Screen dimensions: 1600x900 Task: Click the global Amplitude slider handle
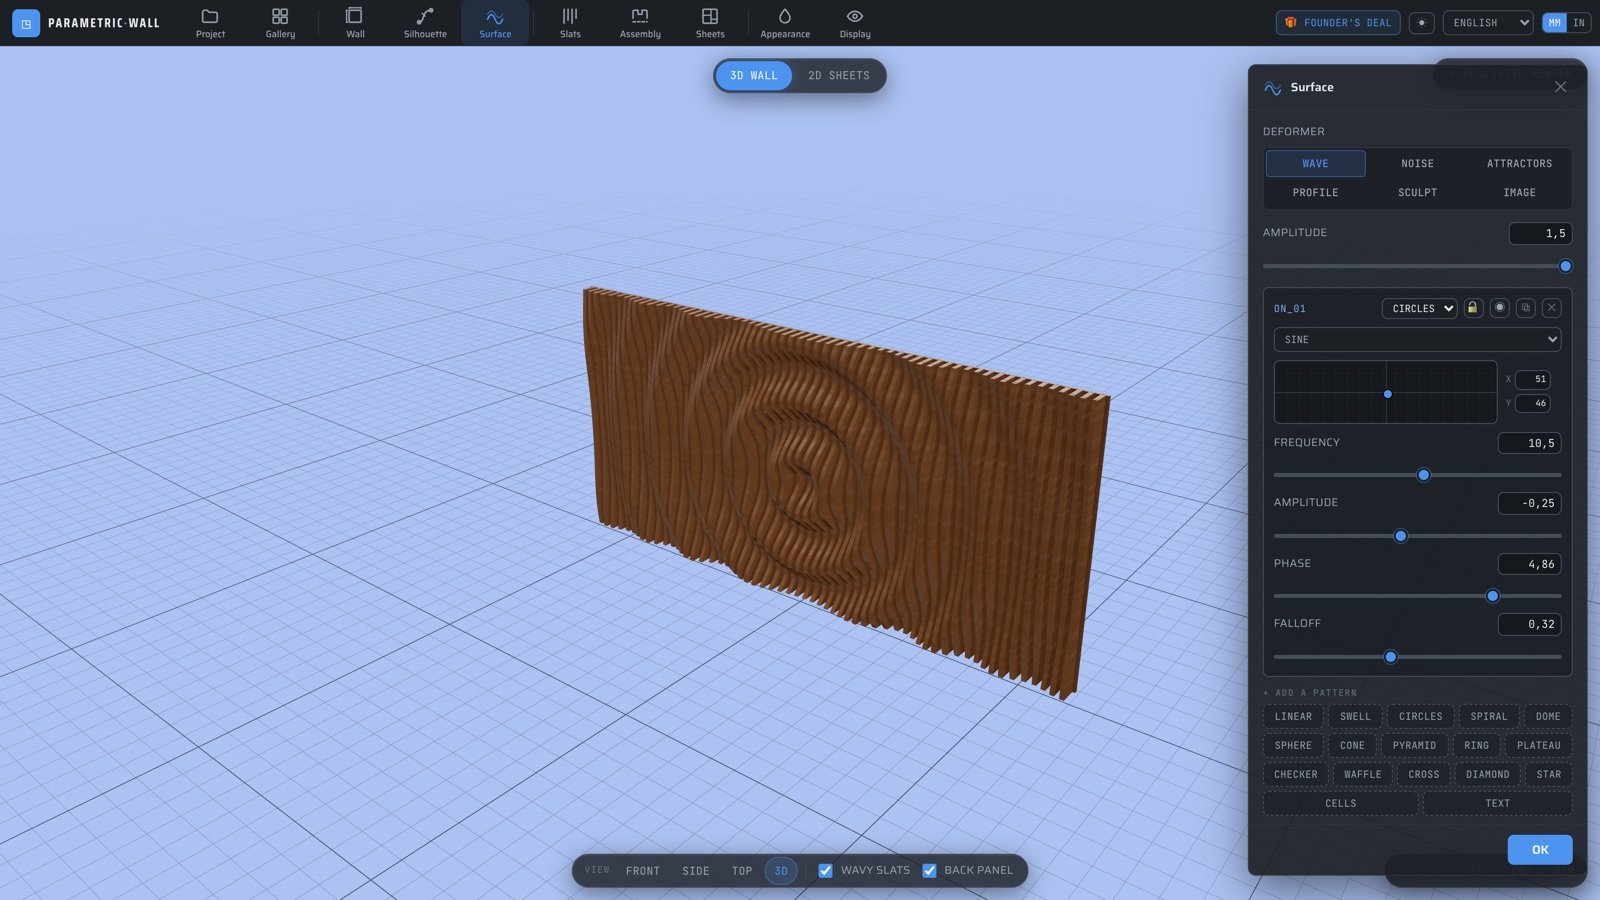(1565, 266)
